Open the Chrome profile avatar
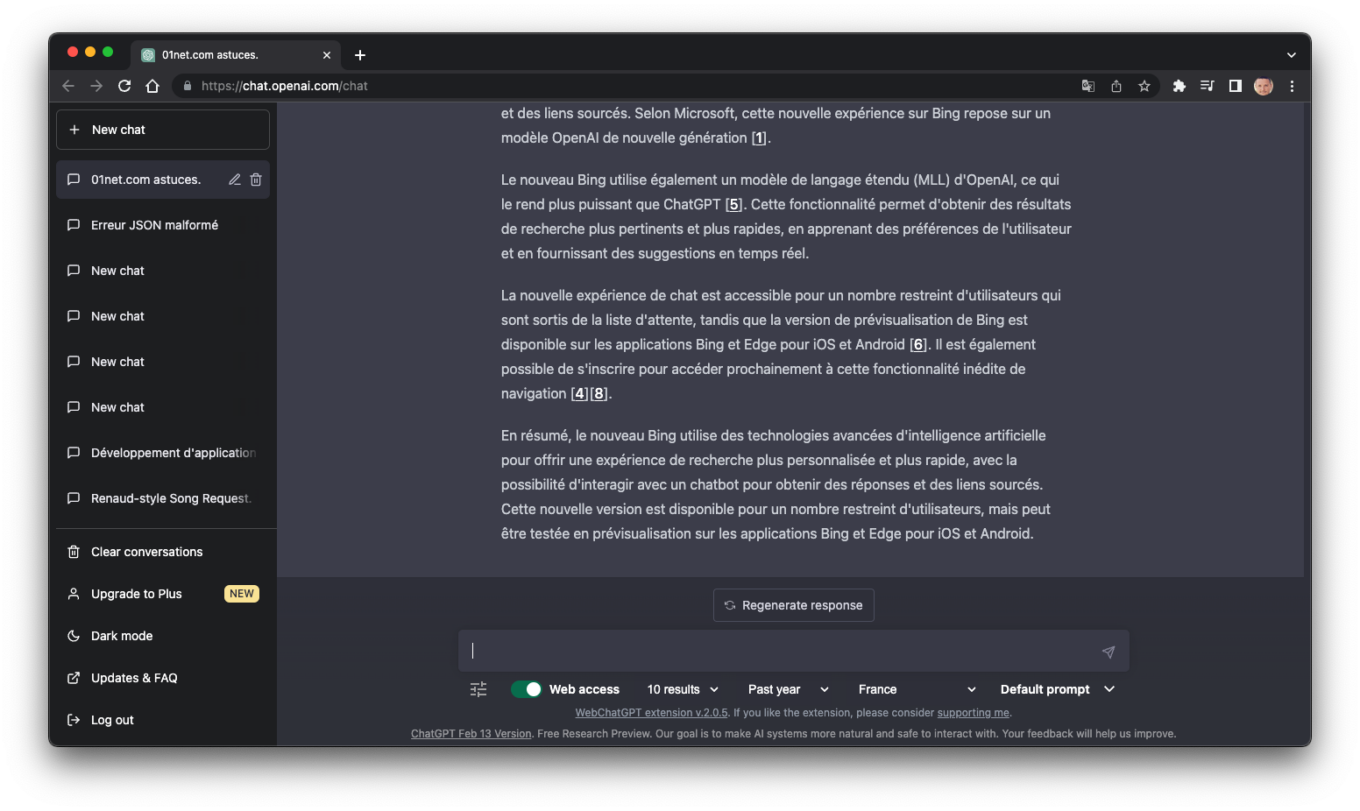 [1263, 86]
